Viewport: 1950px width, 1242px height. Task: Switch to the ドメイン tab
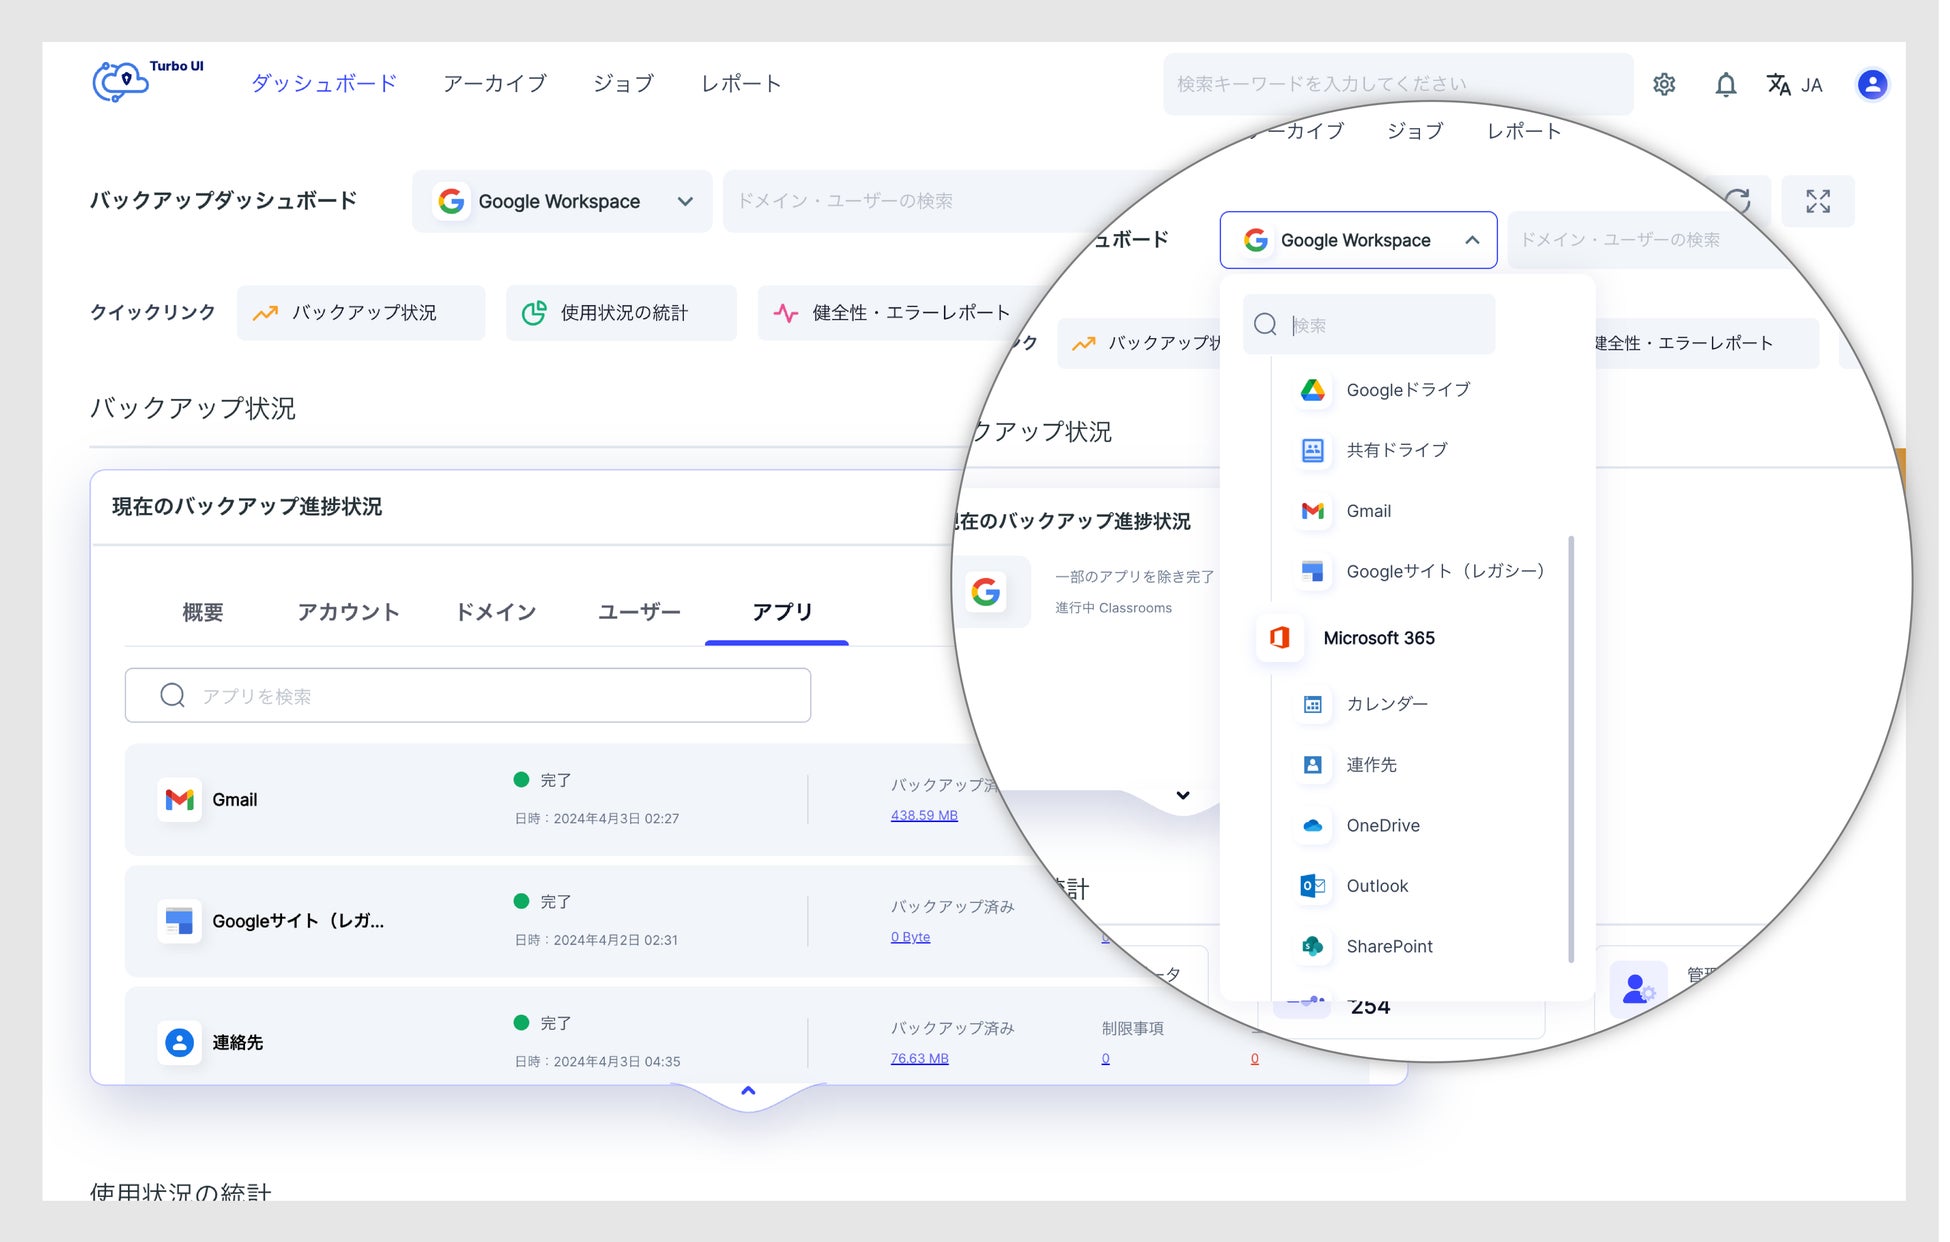(x=496, y=612)
